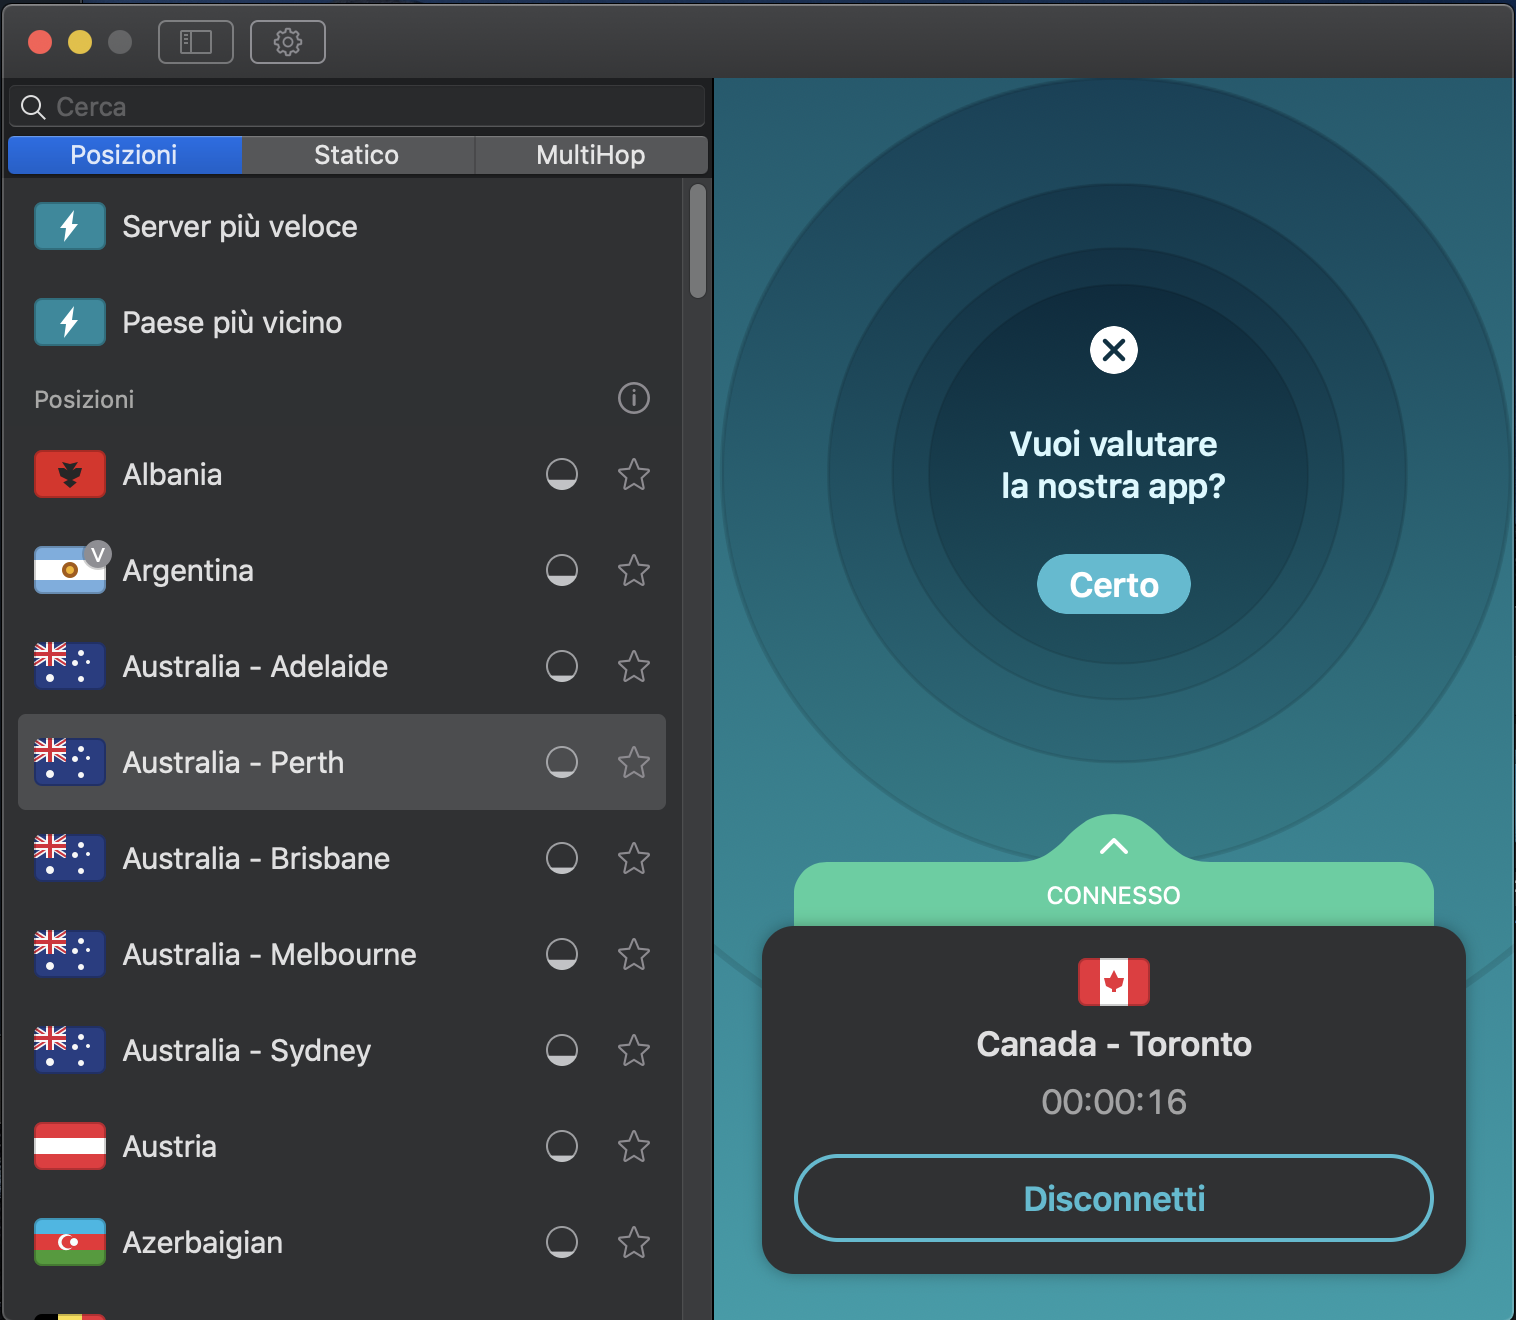Click the search magnifier icon
Image resolution: width=1516 pixels, height=1320 pixels.
point(33,106)
